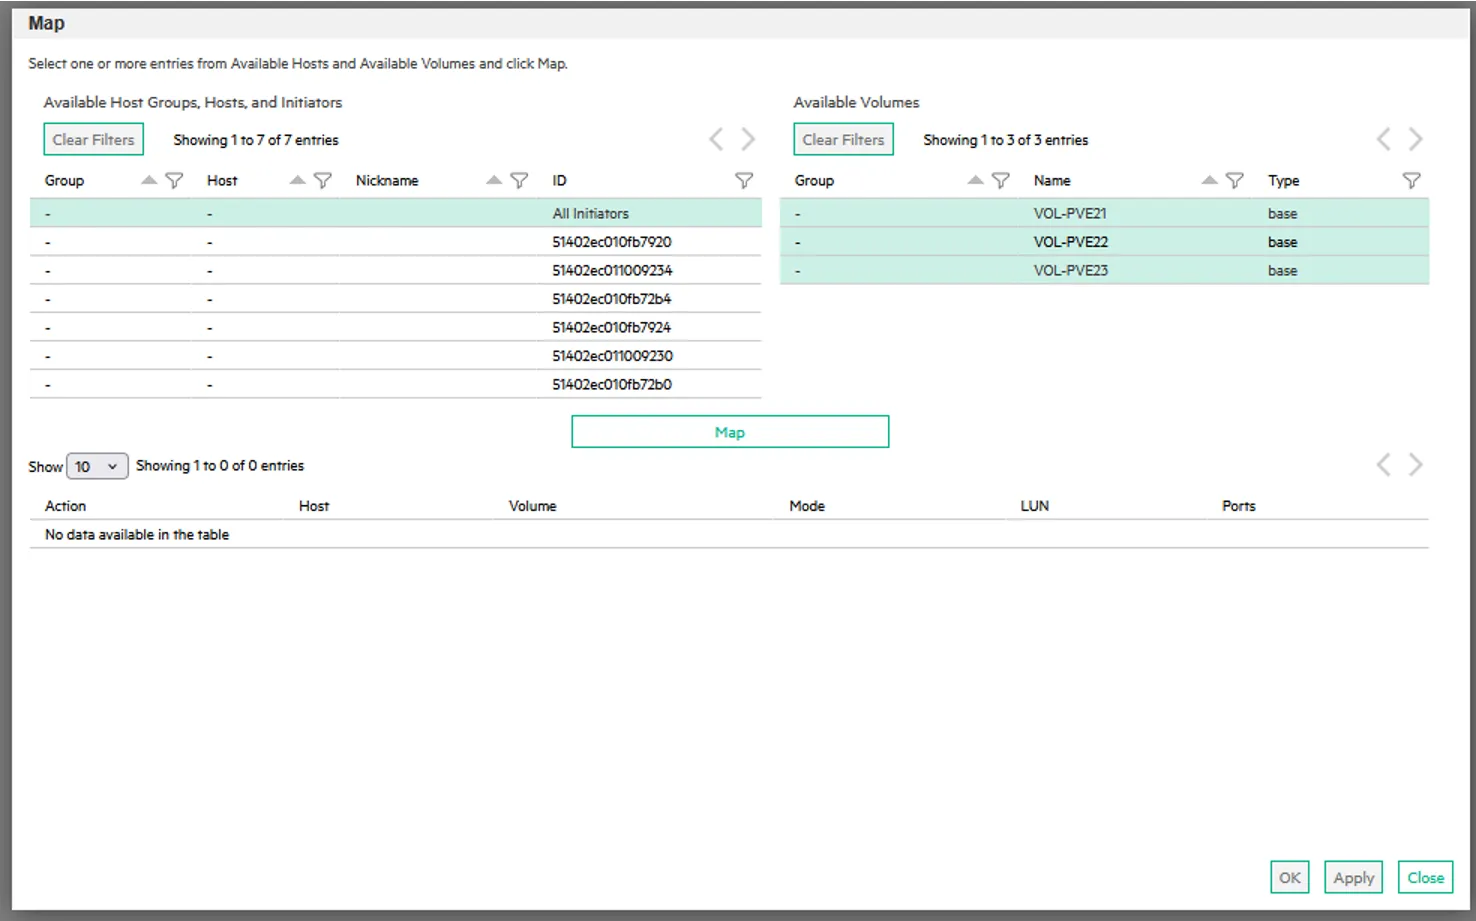
Task: Sort hosts table by Host column
Action: [297, 181]
